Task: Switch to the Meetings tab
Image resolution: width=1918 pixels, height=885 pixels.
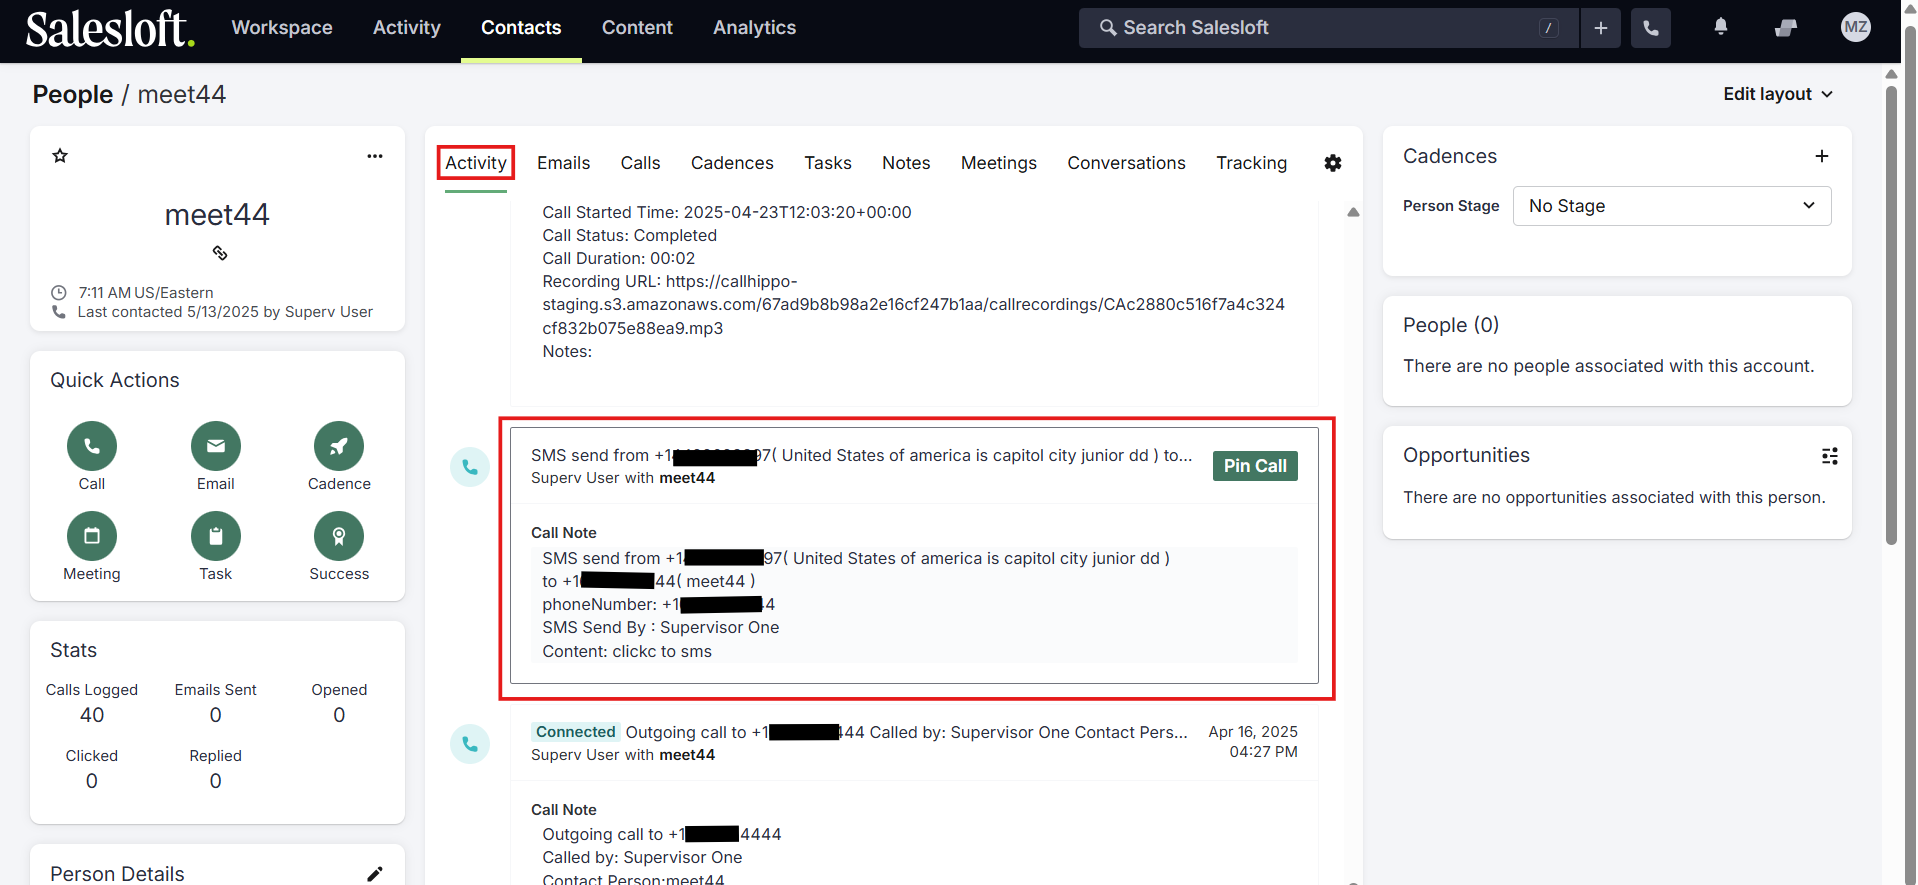Action: tap(999, 163)
